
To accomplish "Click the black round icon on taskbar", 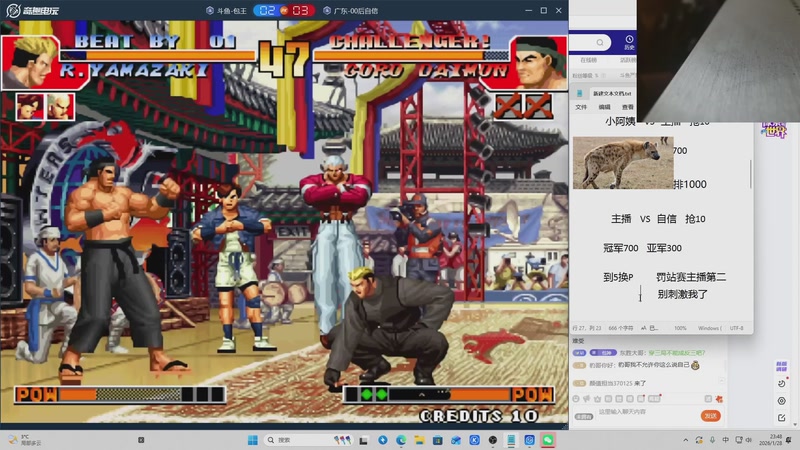I will [x=492, y=440].
